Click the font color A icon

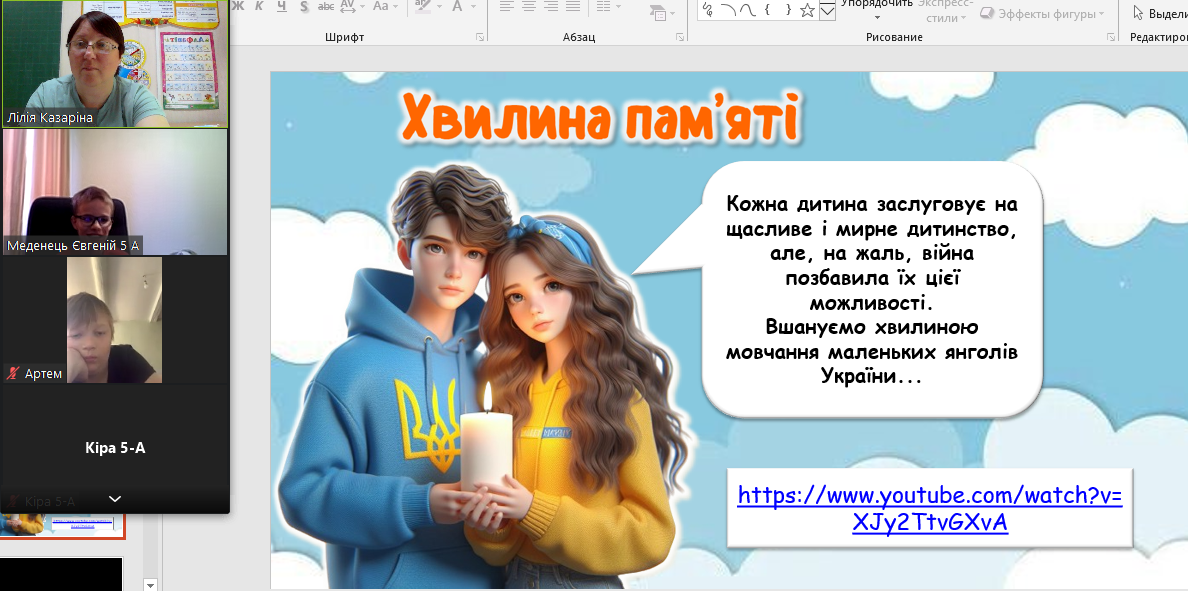tap(458, 6)
